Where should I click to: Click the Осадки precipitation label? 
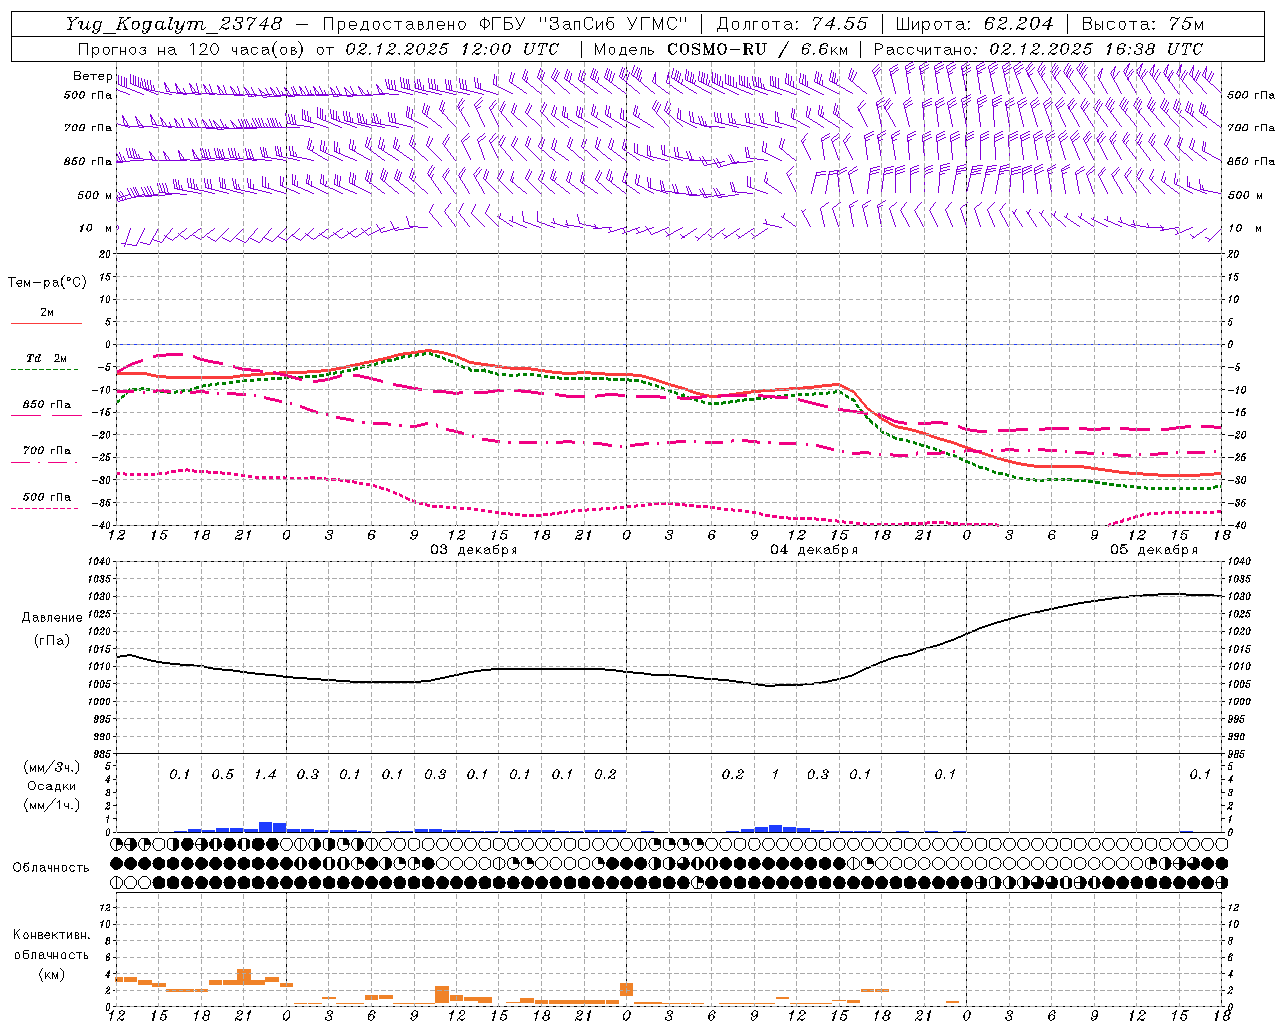pos(51,786)
